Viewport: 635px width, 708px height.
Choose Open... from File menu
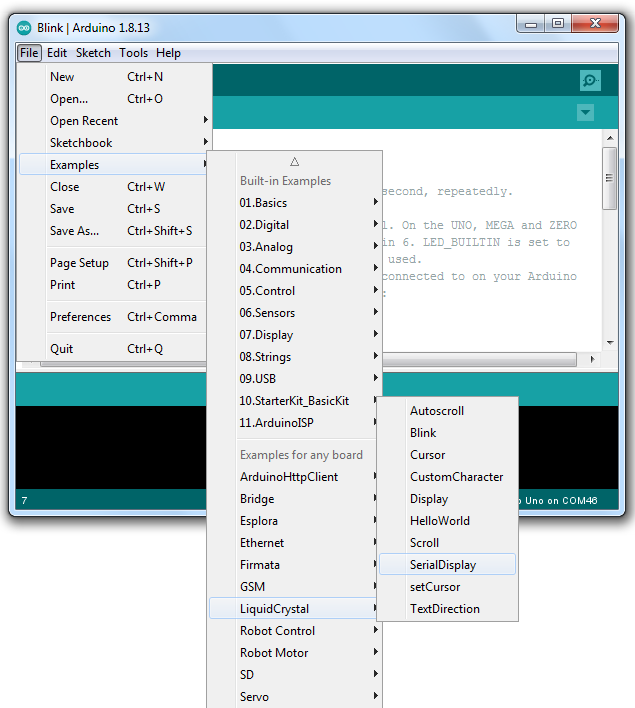113,98
